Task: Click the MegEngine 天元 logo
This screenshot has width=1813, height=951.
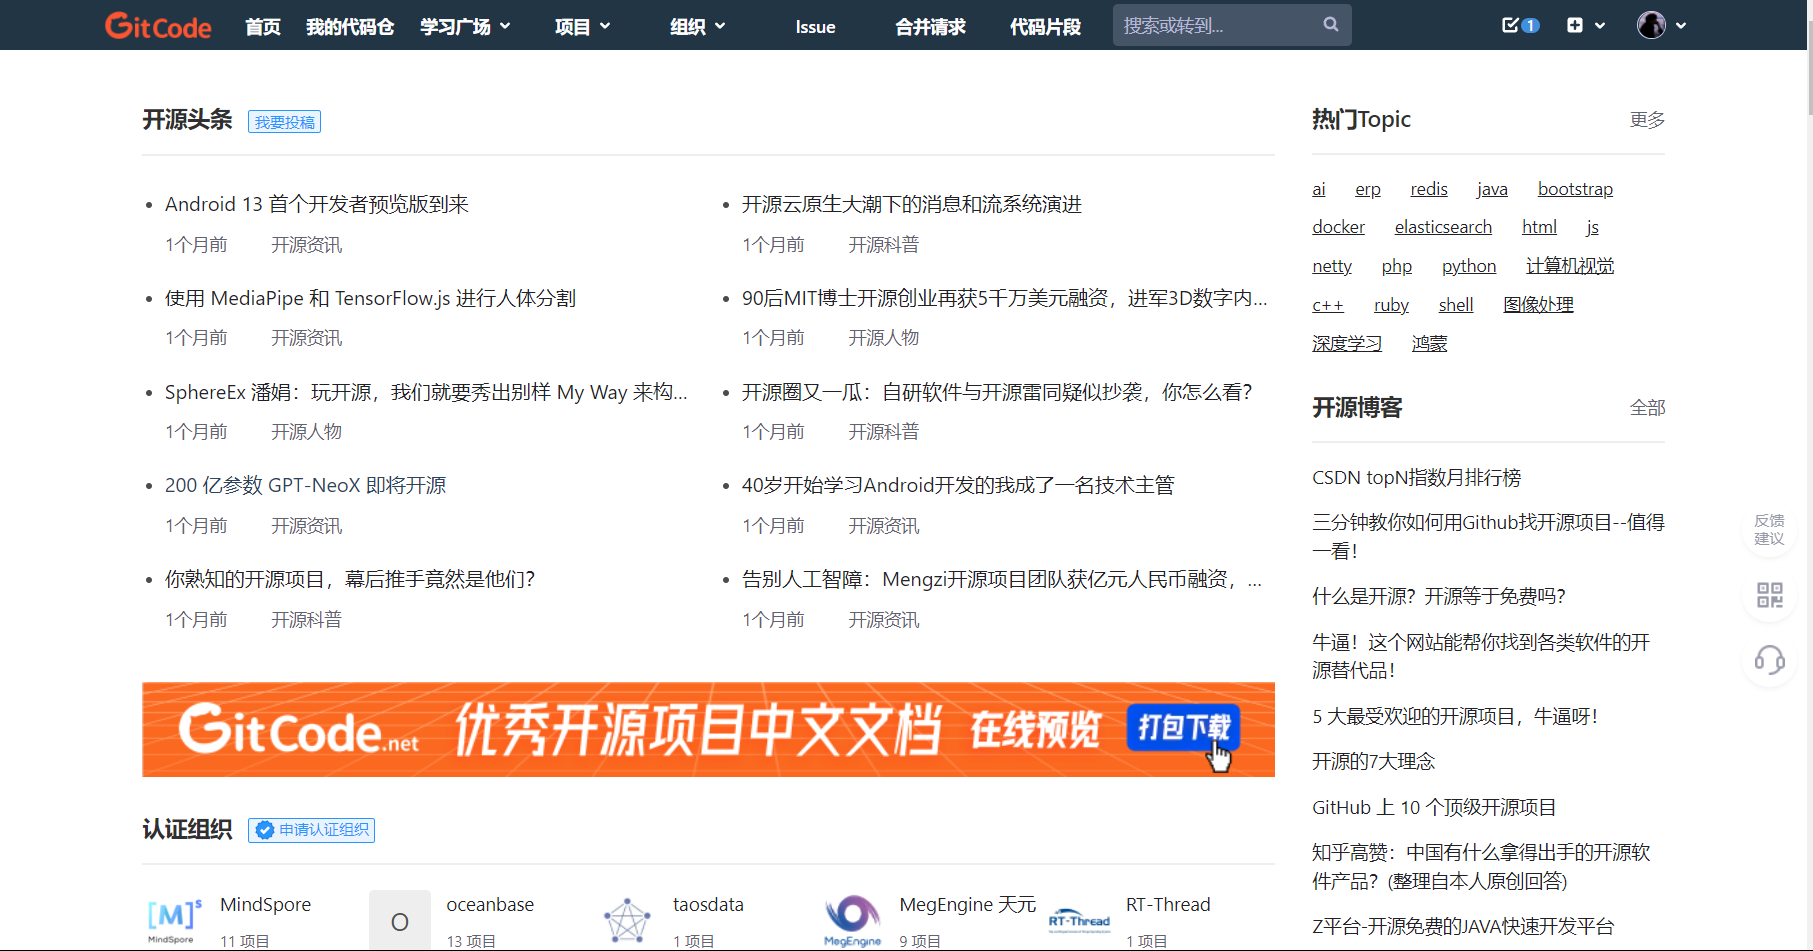Action: (x=853, y=918)
